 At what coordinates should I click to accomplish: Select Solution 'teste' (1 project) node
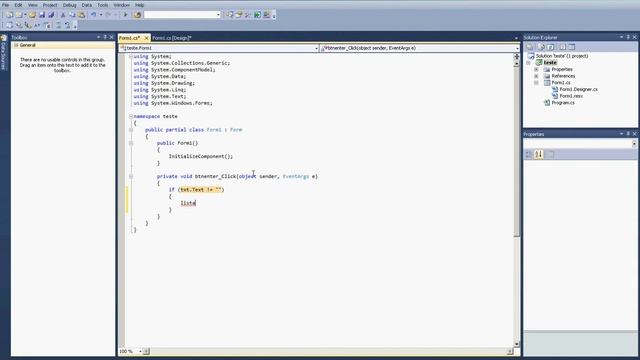562,56
